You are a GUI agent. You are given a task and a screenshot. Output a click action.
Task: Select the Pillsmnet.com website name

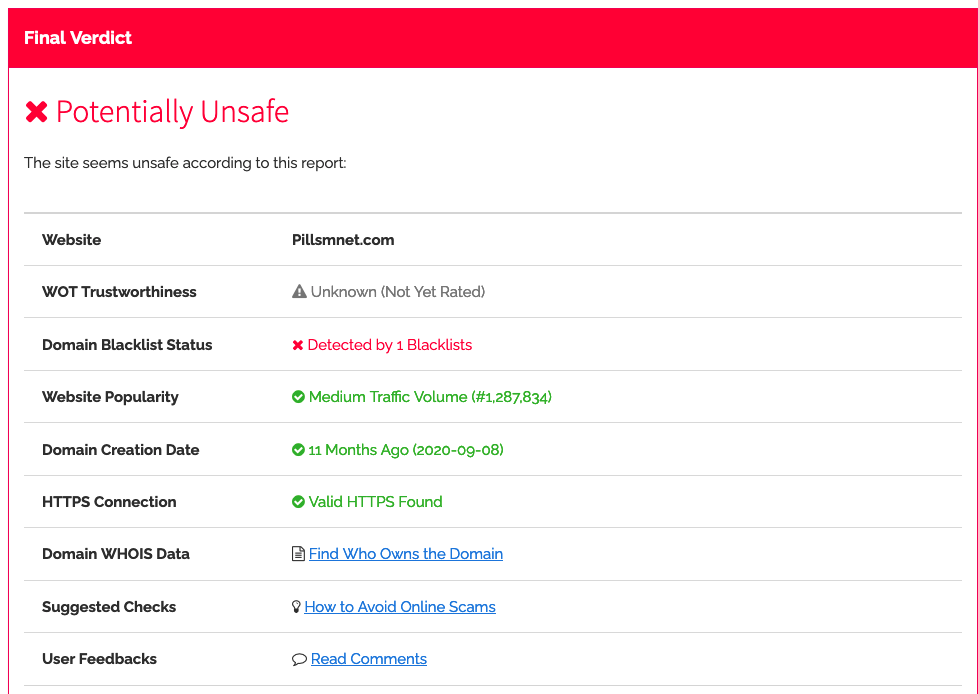coord(343,240)
